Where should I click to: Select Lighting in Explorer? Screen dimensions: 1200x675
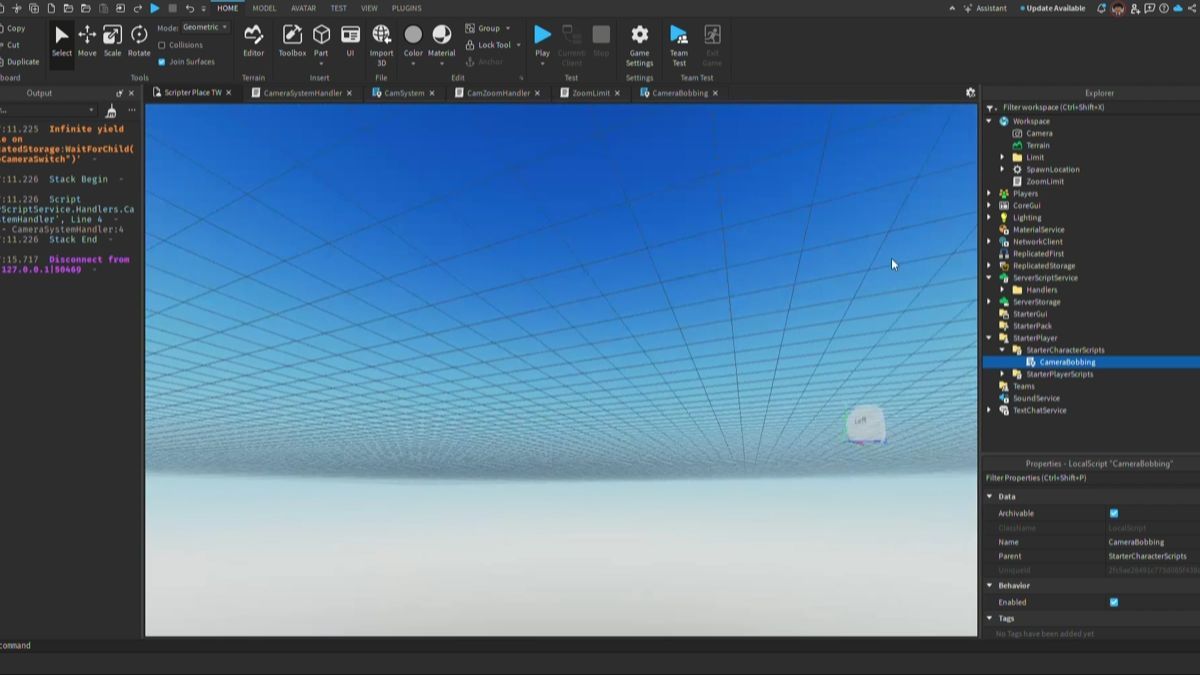click(x=1027, y=217)
